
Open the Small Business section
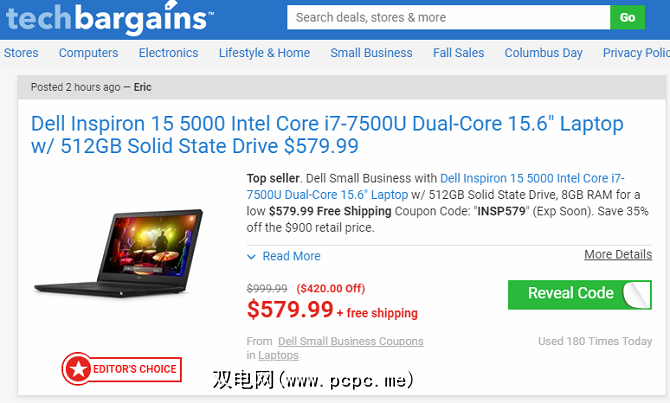(x=371, y=53)
